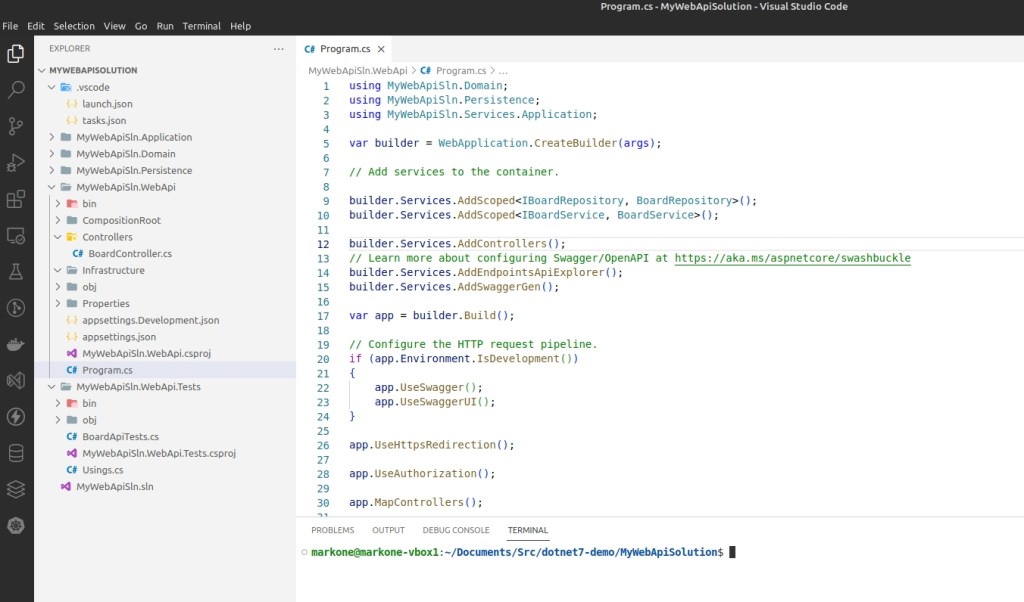
Task: Open Run and Debug view
Action: point(16,162)
